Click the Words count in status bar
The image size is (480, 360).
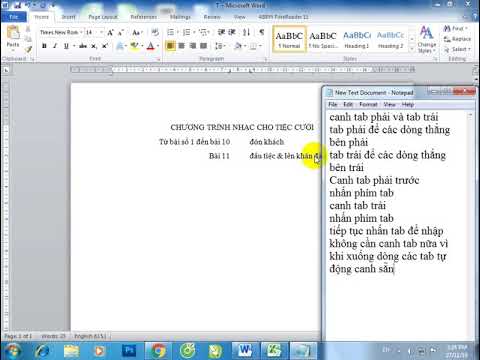tap(53, 336)
